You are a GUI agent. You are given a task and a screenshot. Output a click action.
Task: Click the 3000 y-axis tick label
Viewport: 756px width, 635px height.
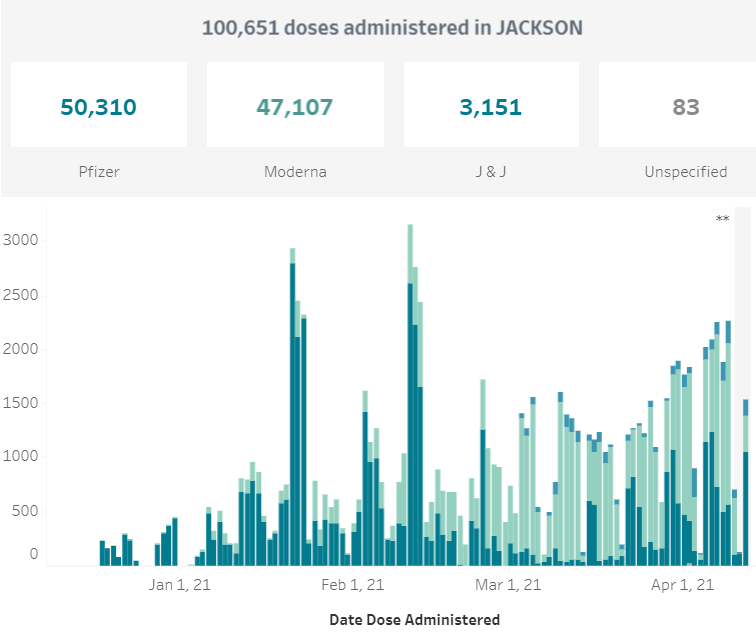[x=20, y=240]
